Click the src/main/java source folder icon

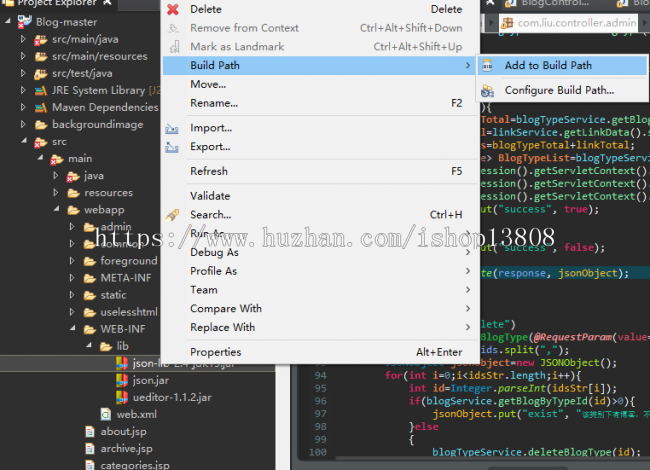pyautogui.click(x=41, y=39)
